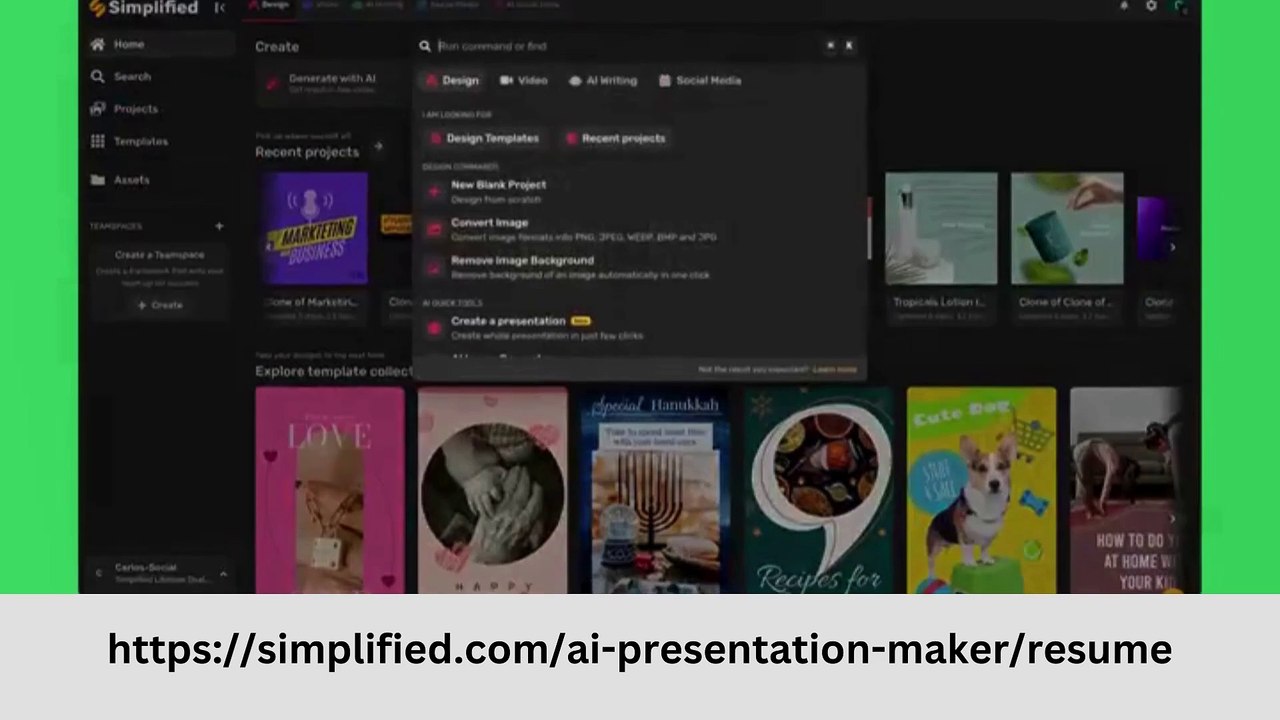Open the Love template card

(330, 490)
